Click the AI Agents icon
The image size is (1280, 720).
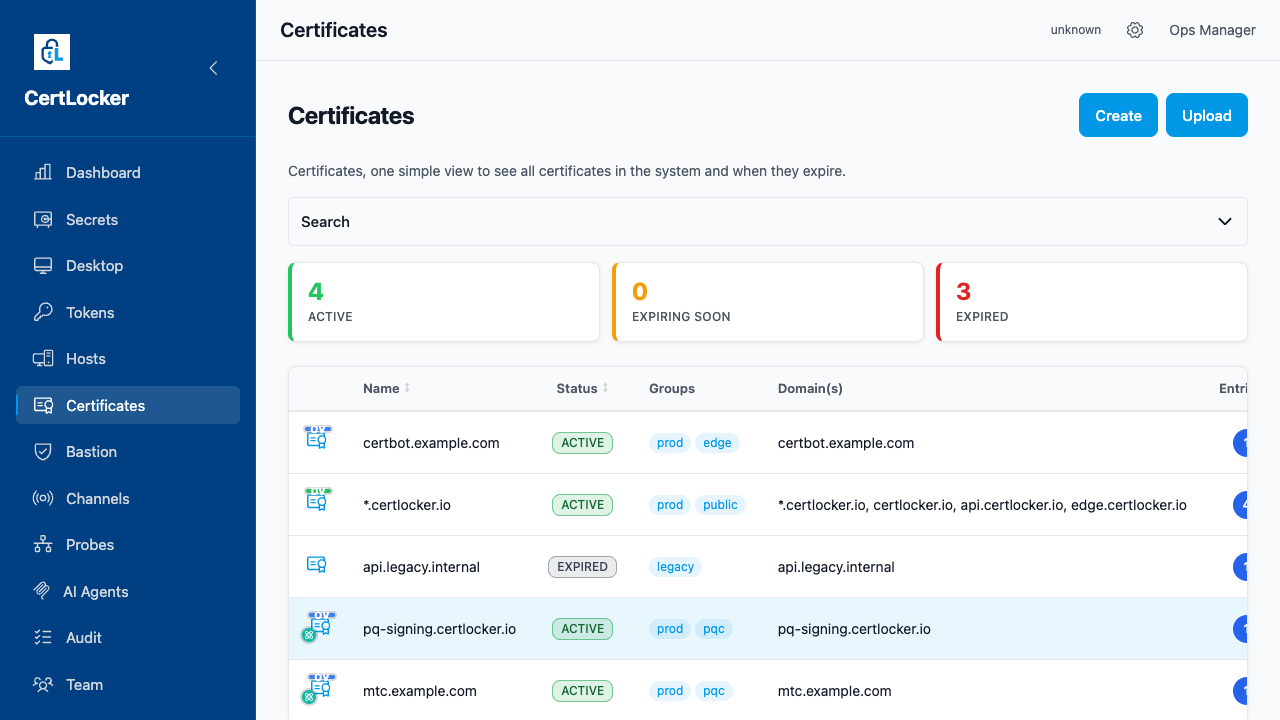pyautogui.click(x=42, y=591)
